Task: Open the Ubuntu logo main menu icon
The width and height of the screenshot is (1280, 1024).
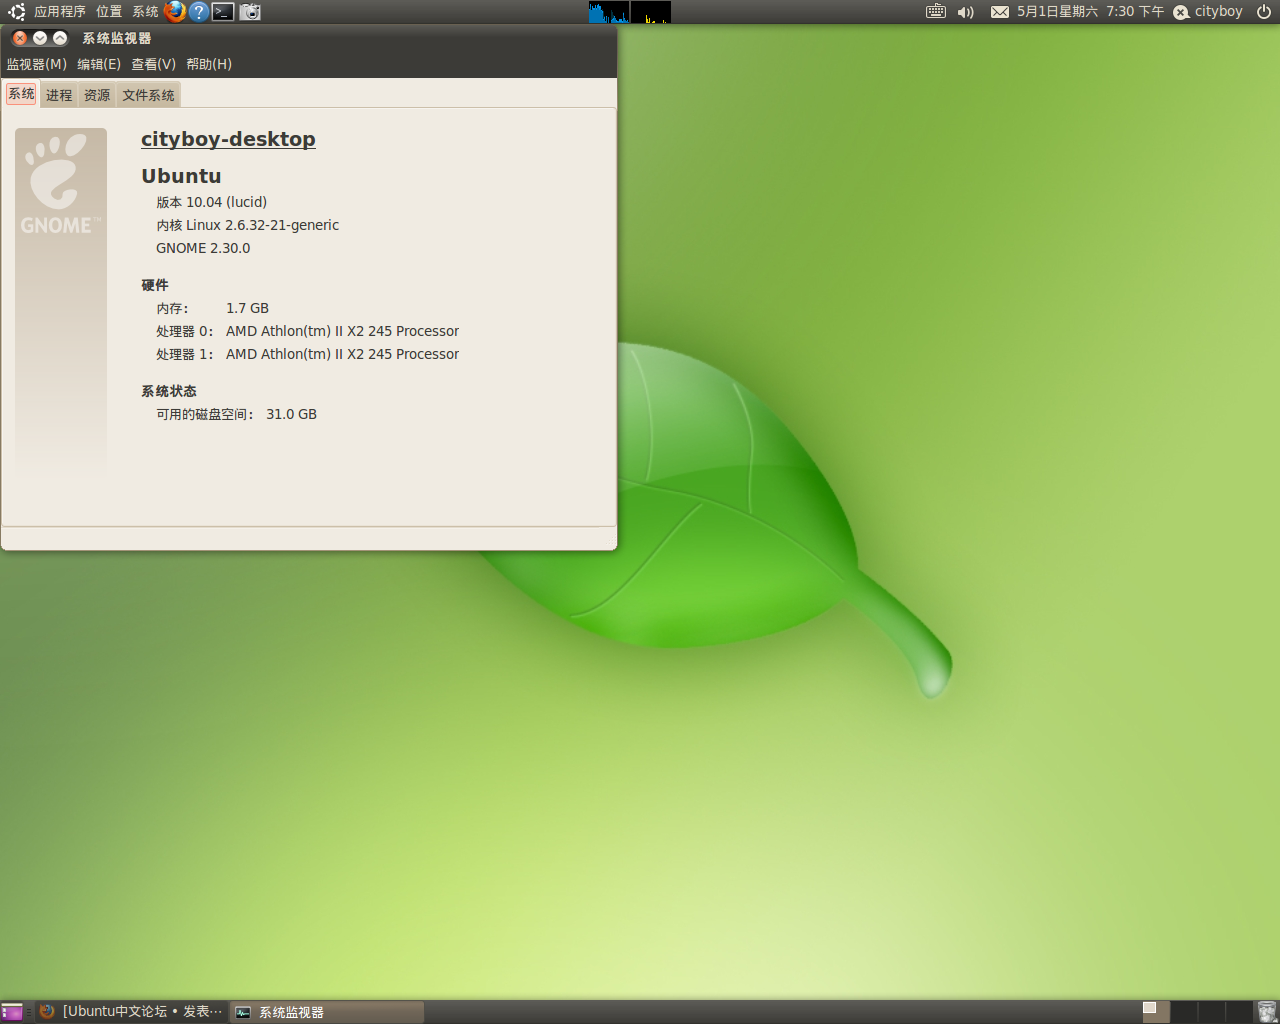Action: pyautogui.click(x=16, y=12)
